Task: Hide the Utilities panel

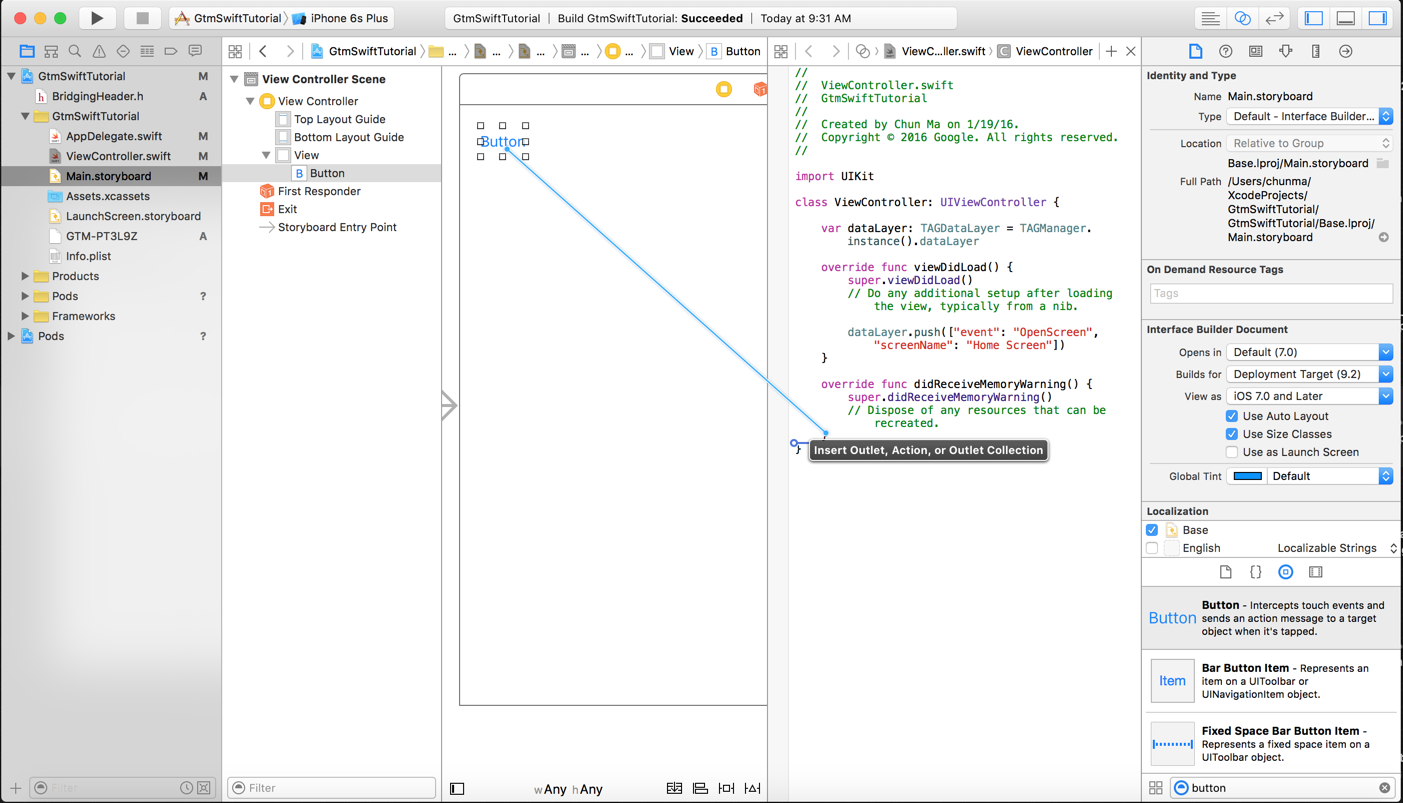Action: click(x=1377, y=16)
